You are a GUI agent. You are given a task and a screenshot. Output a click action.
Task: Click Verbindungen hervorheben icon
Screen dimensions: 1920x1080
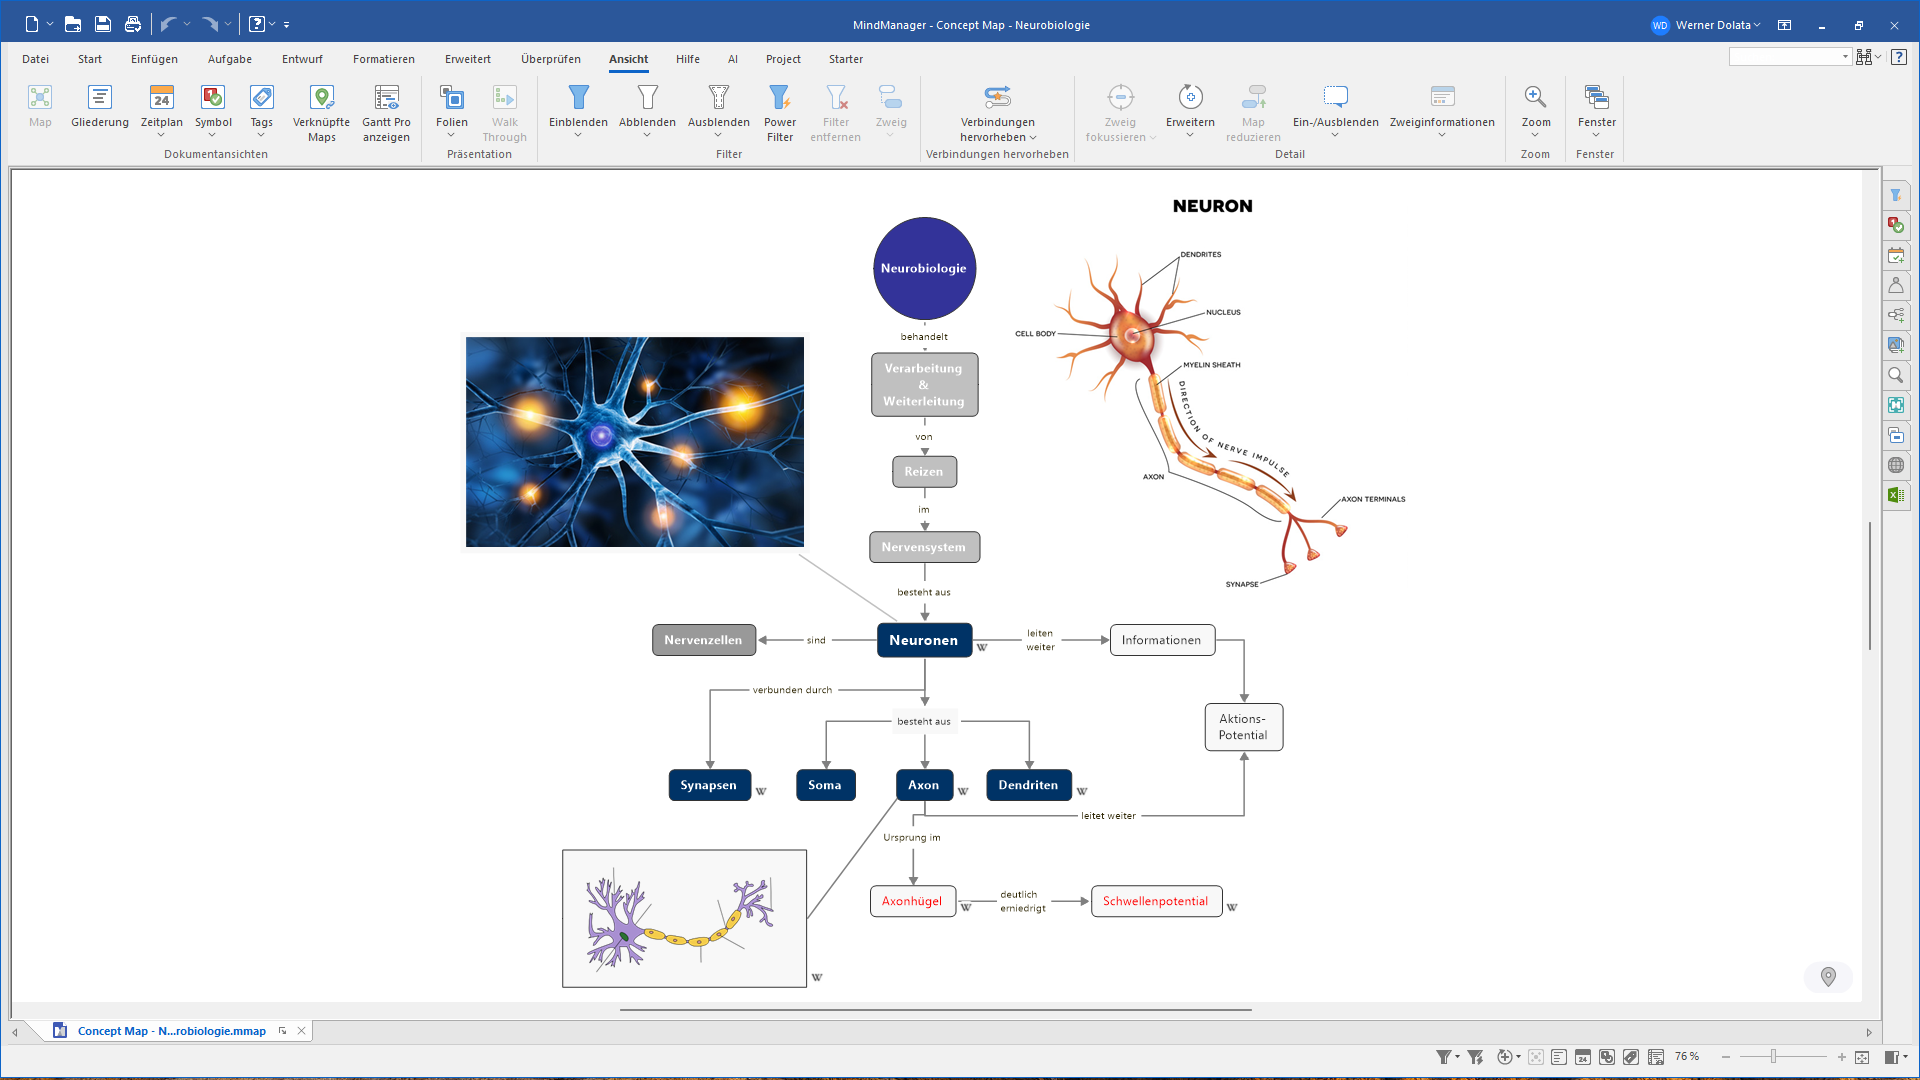997,98
